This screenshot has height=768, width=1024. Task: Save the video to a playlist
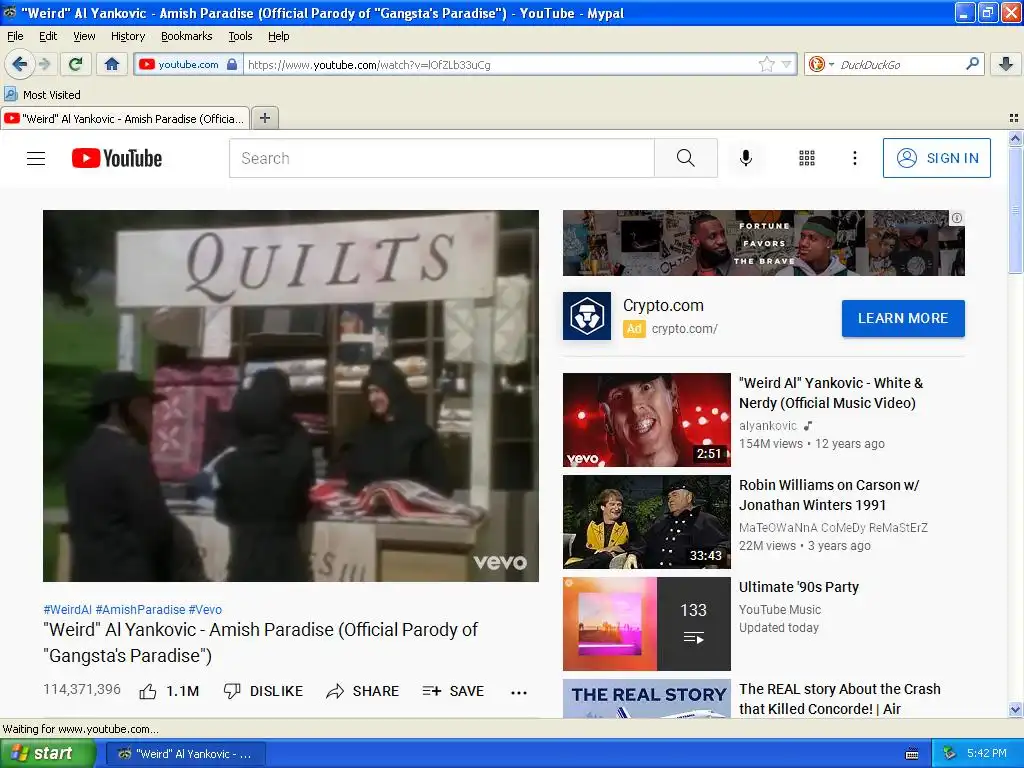(x=453, y=691)
